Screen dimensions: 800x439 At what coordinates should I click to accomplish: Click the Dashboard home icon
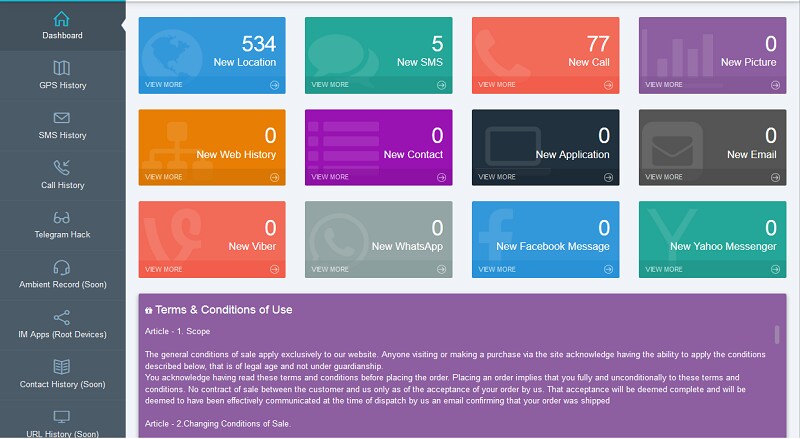[x=62, y=18]
